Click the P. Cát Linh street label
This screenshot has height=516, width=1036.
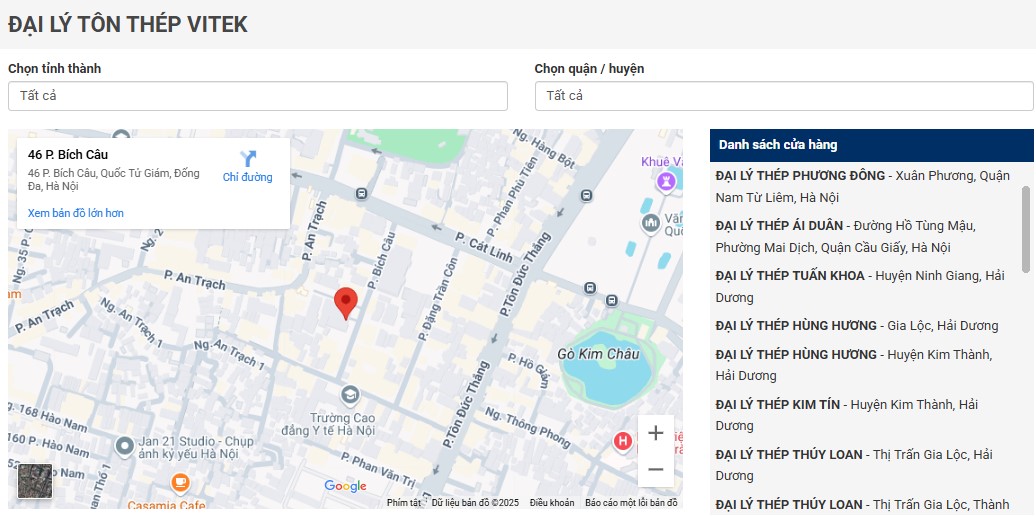pos(483,249)
